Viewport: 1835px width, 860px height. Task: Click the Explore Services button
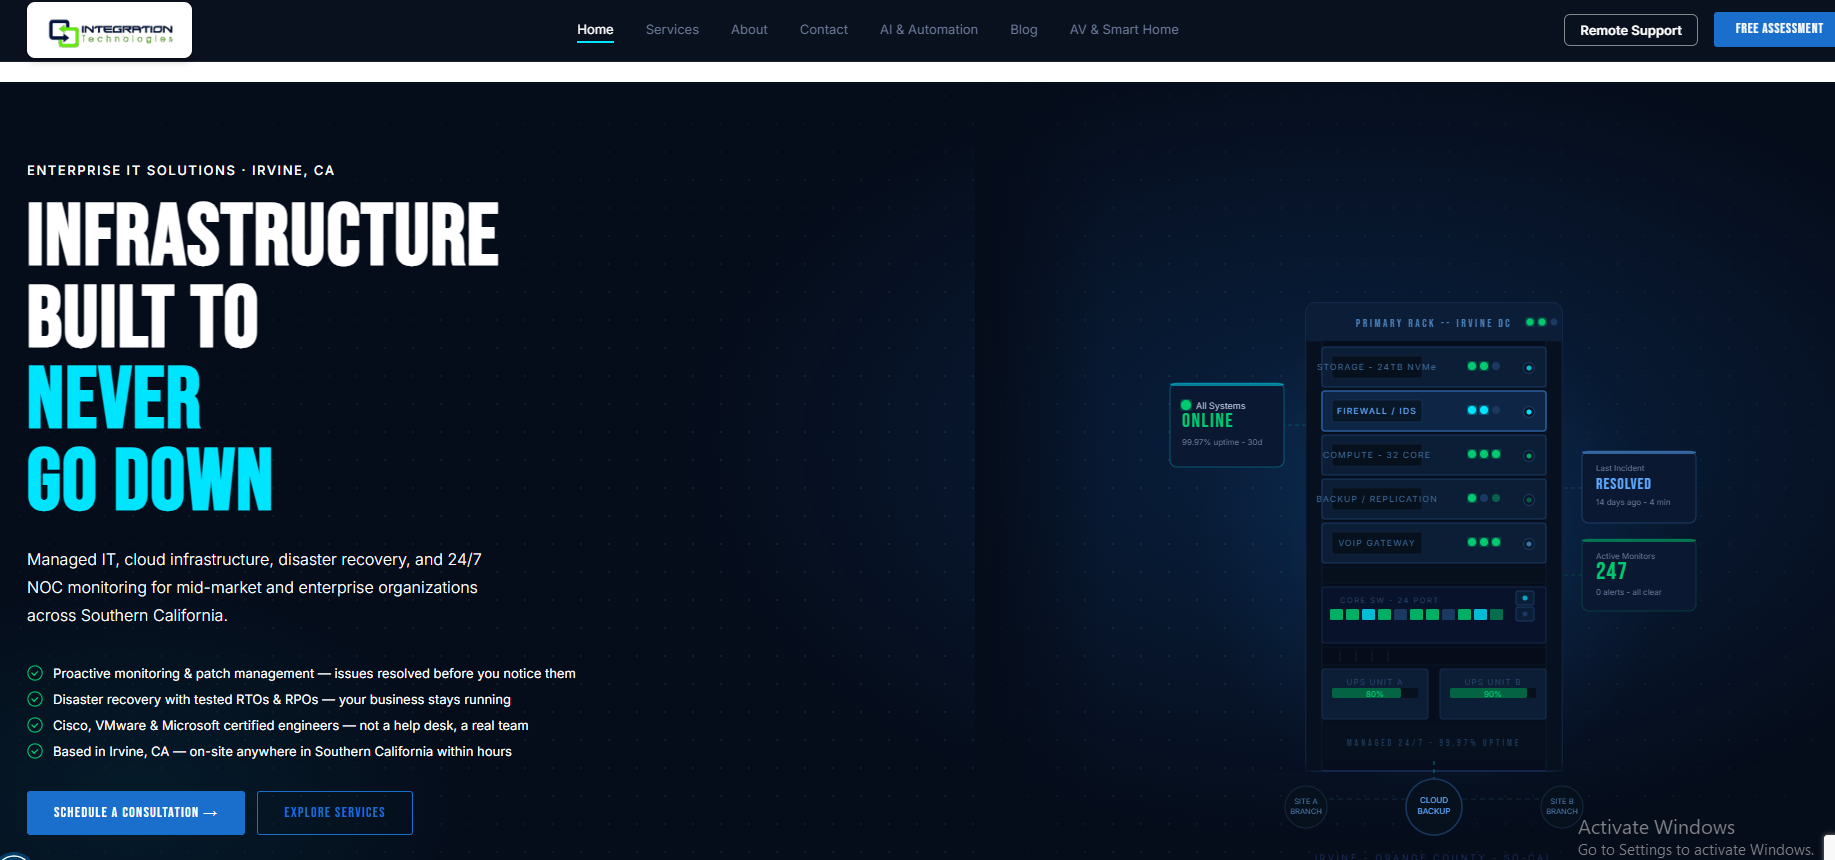pyautogui.click(x=335, y=813)
